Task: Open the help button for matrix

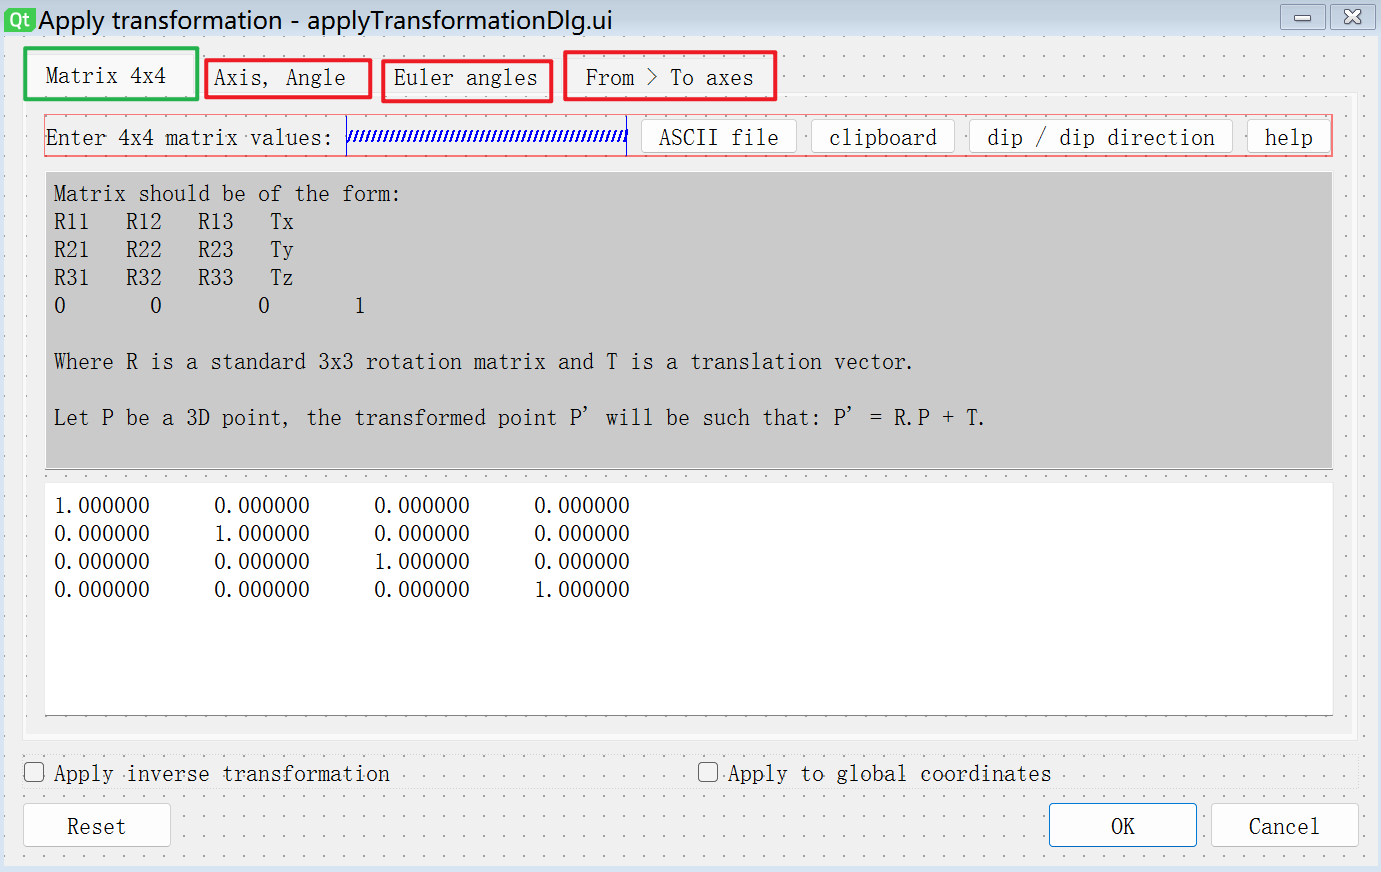Action: [1288, 137]
